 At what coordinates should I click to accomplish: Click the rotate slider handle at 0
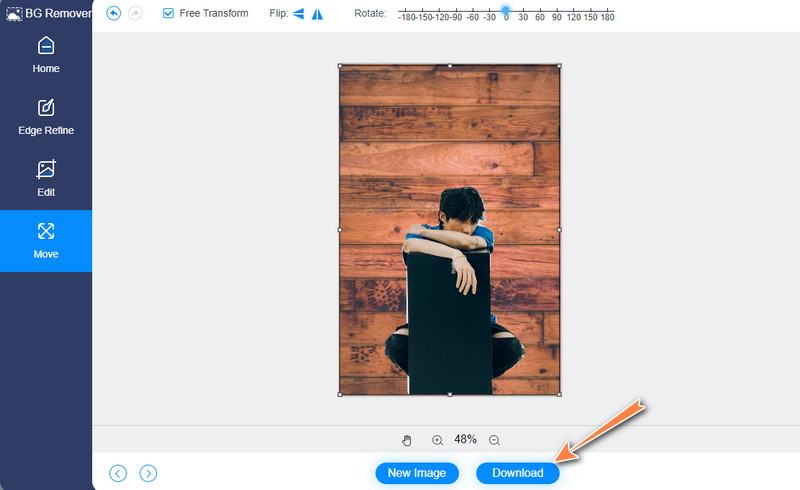(x=506, y=9)
